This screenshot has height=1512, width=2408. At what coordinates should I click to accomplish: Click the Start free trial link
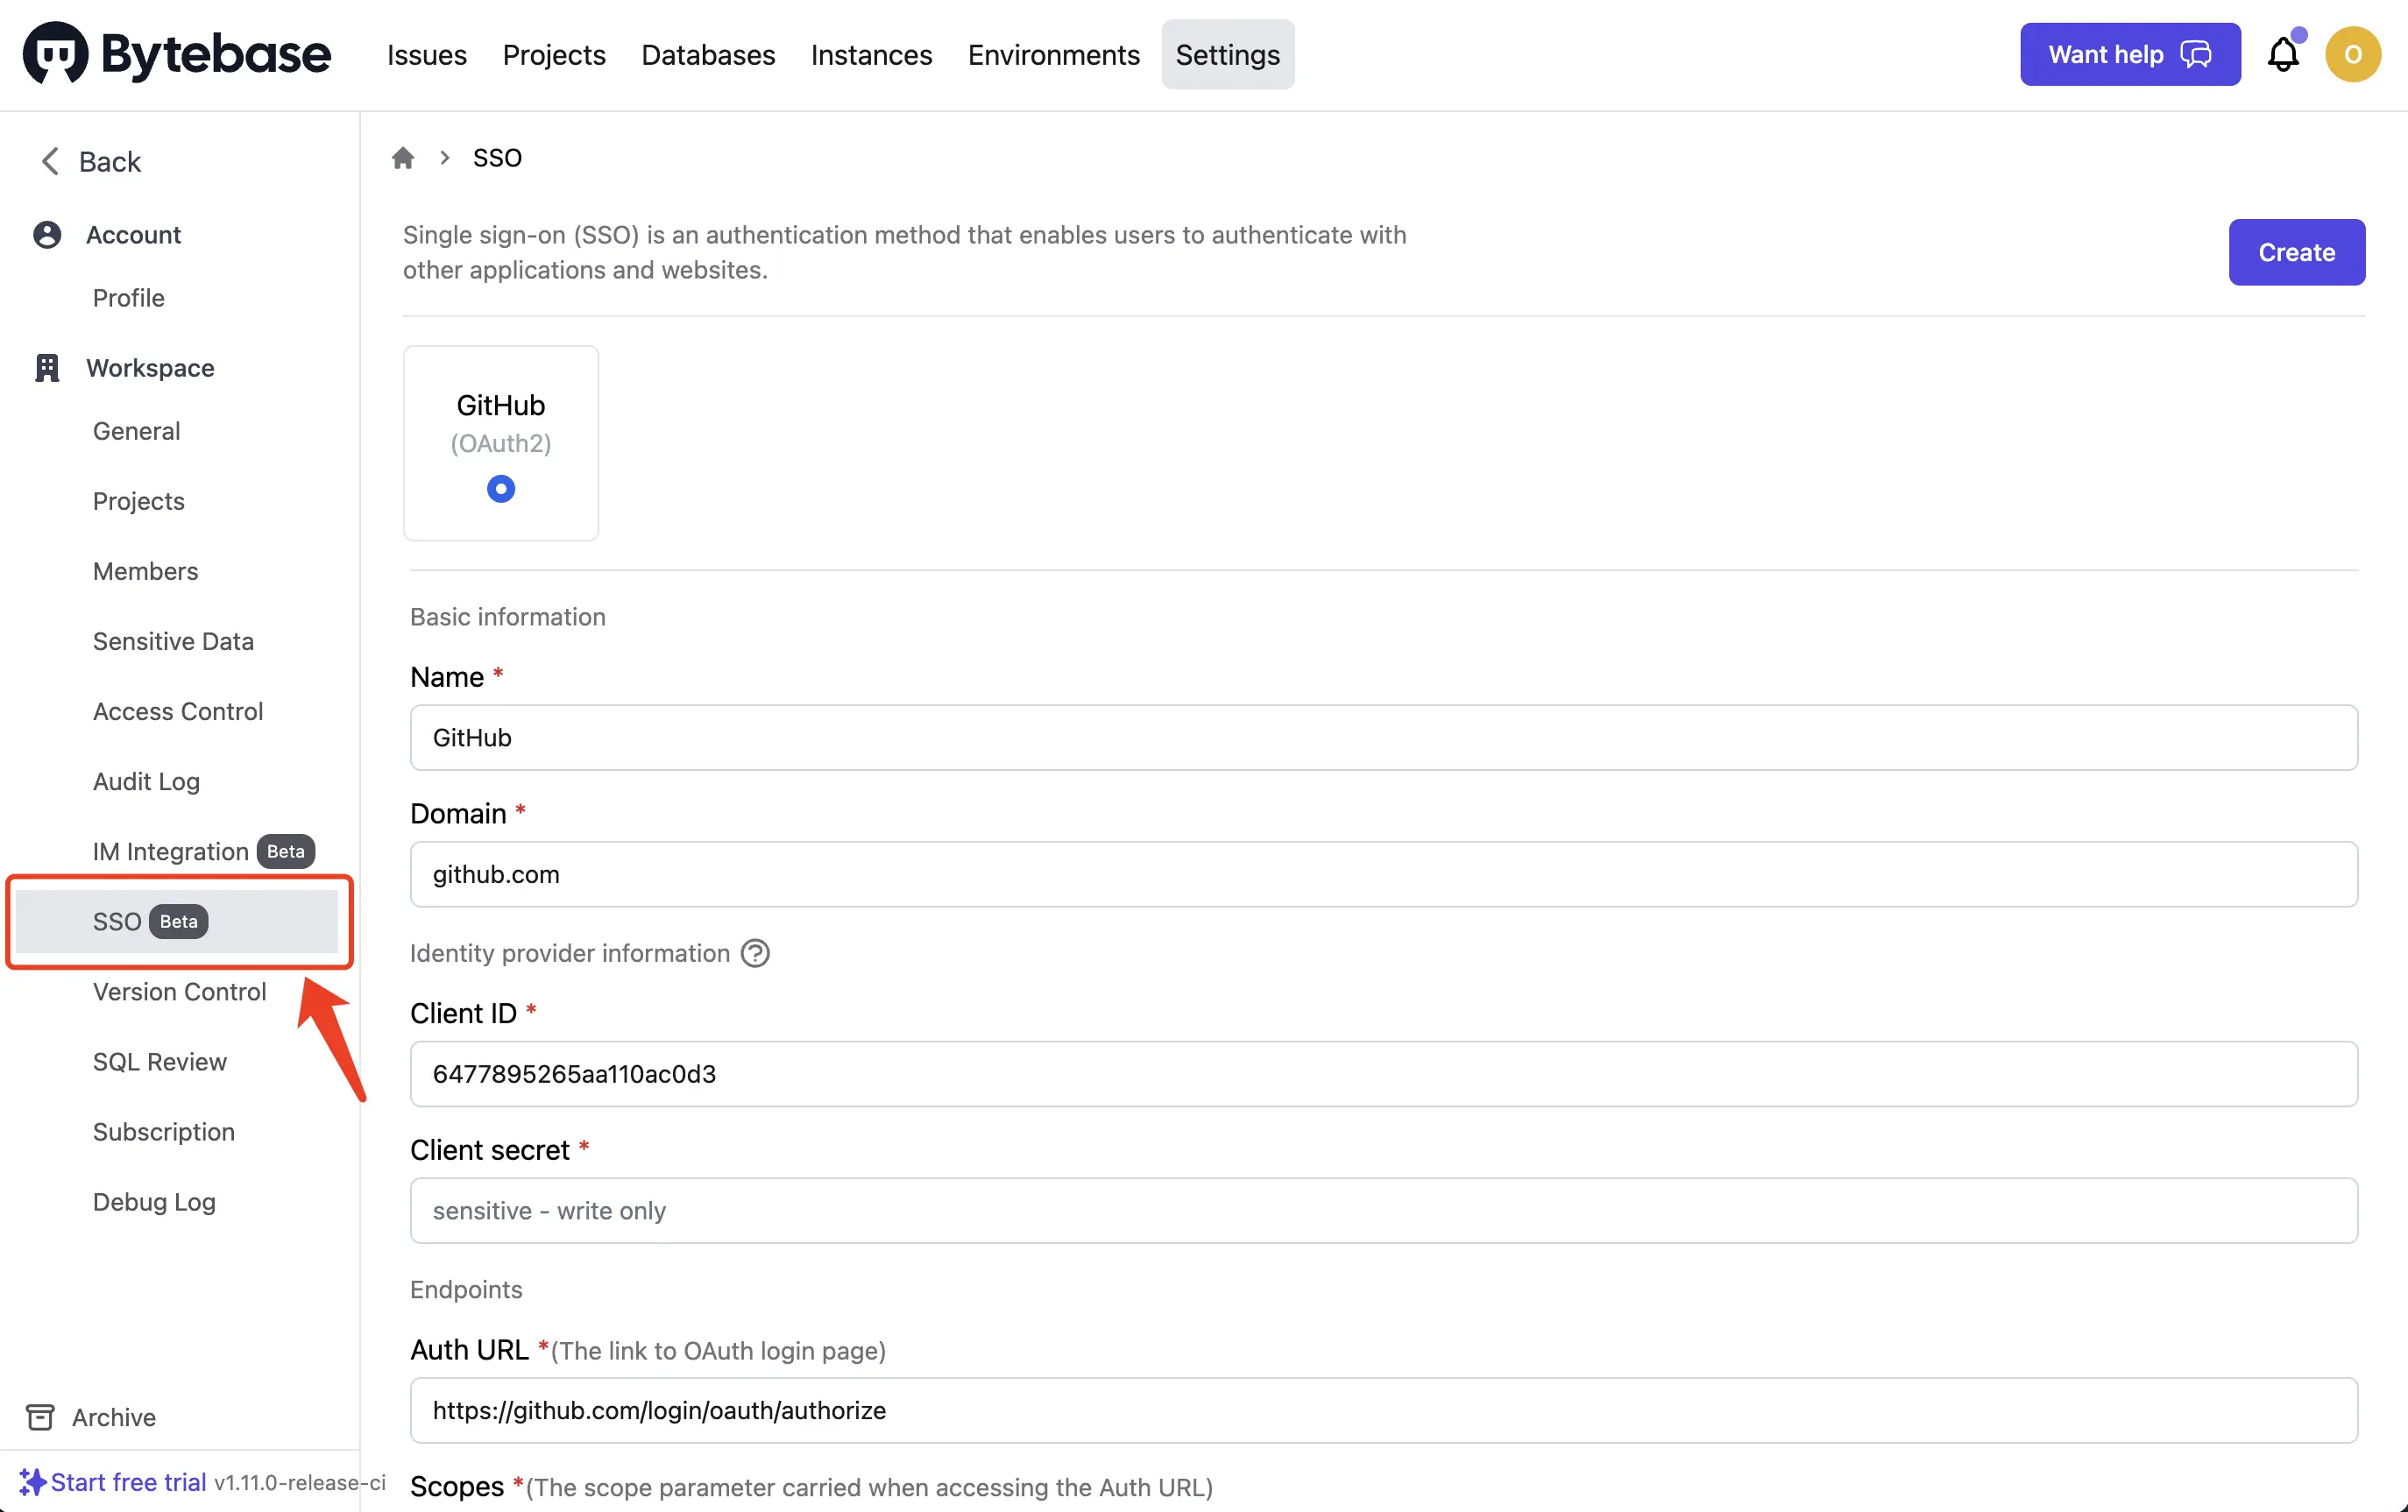[128, 1482]
